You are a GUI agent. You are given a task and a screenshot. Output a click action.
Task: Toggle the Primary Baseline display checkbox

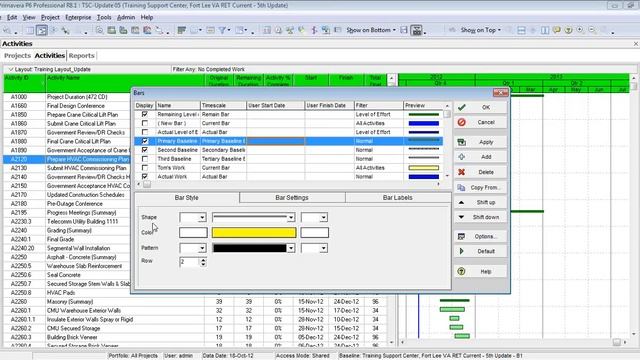(144, 141)
